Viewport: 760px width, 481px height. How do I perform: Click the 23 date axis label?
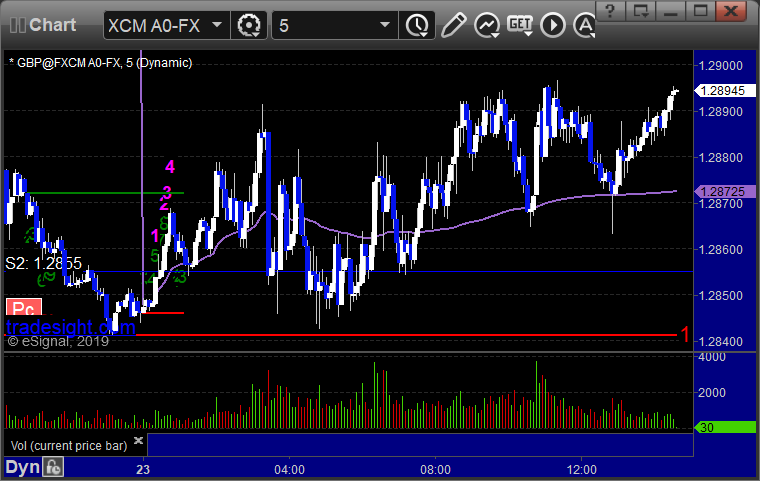coord(143,470)
